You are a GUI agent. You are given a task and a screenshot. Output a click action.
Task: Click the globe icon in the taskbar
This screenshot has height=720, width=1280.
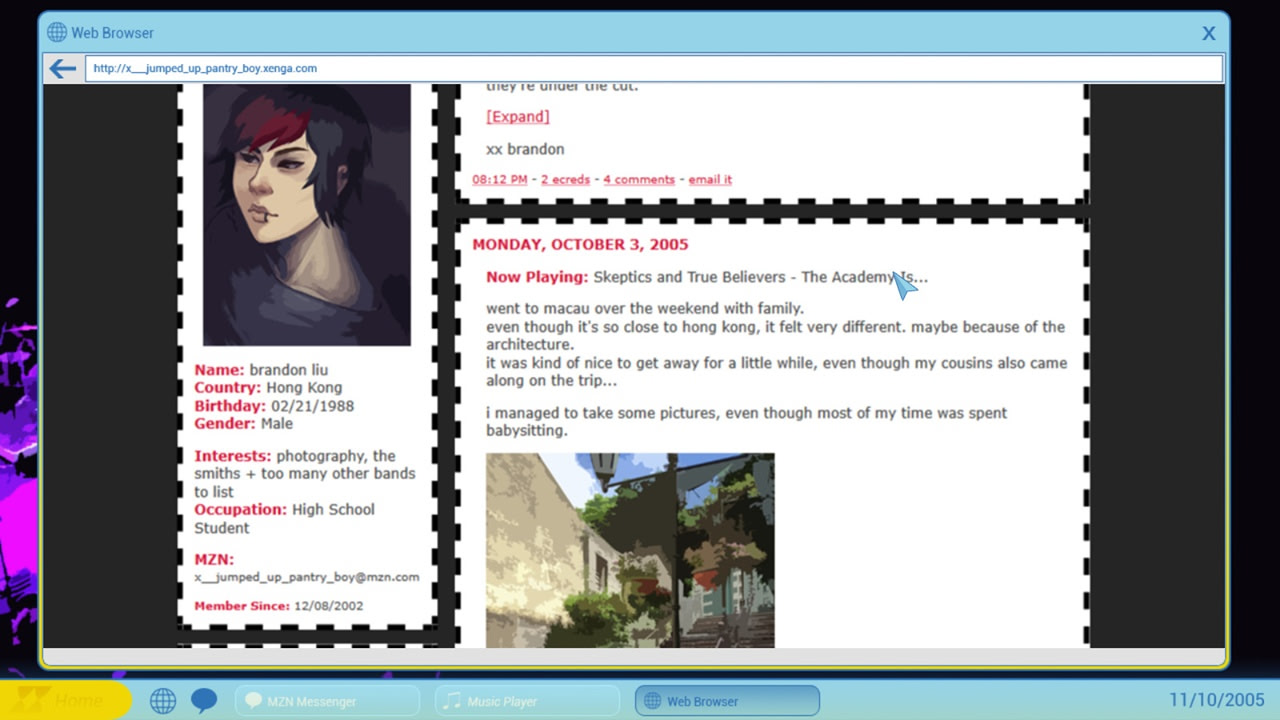[x=163, y=701]
